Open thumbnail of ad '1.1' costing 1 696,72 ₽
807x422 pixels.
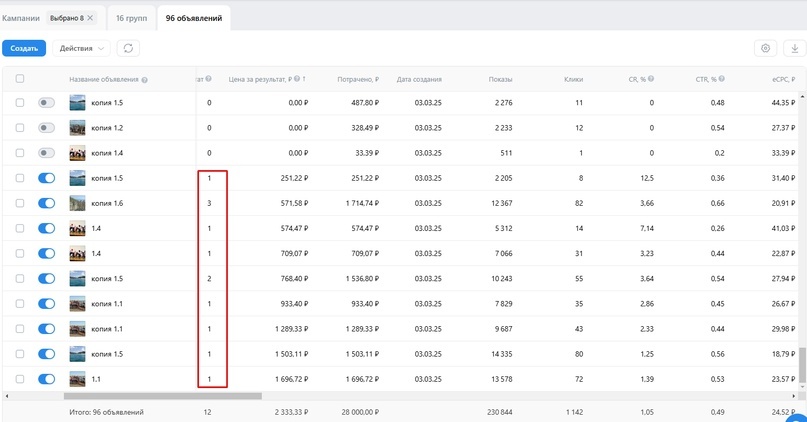pyautogui.click(x=77, y=379)
